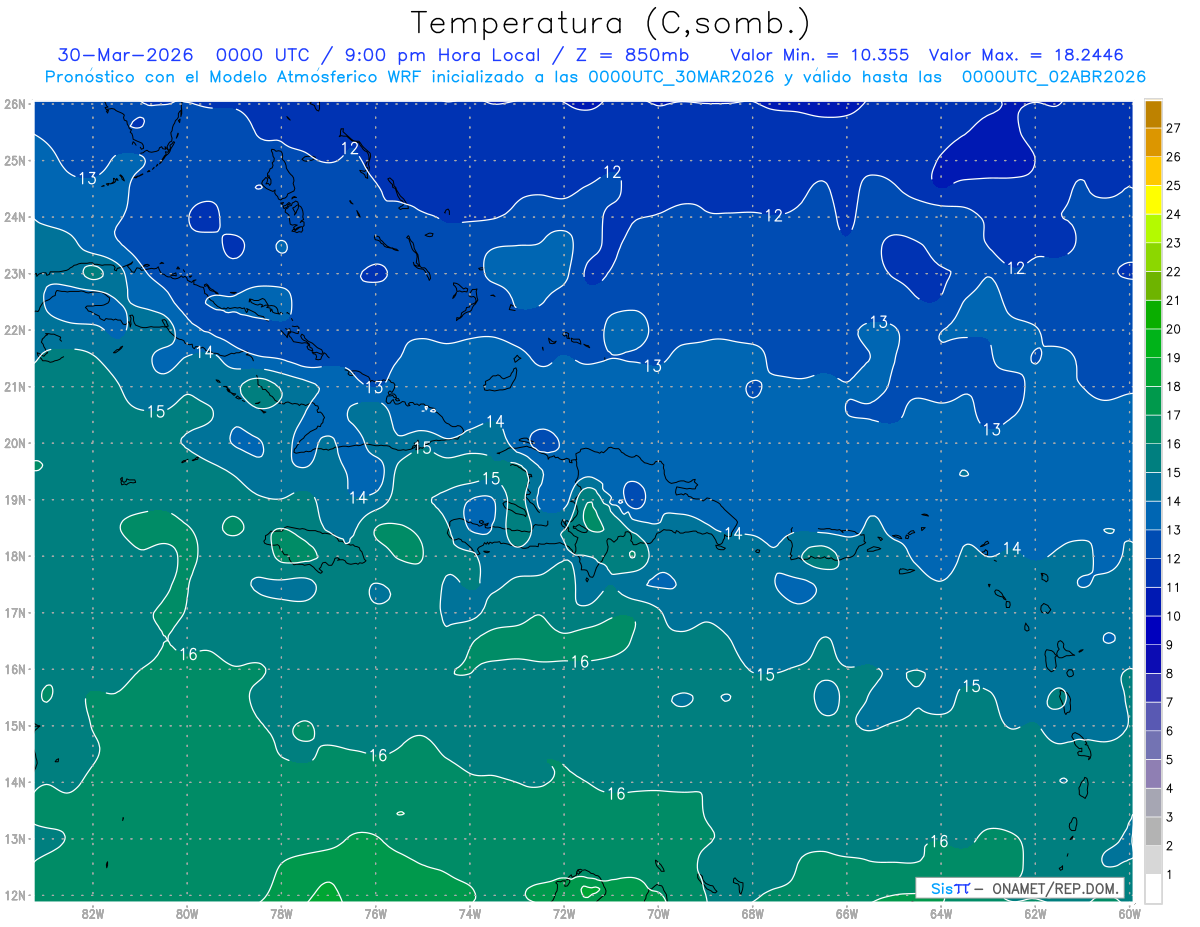
Task: Click the SisPI ONAMET/REP.DOM. watermark
Action: [1020, 888]
